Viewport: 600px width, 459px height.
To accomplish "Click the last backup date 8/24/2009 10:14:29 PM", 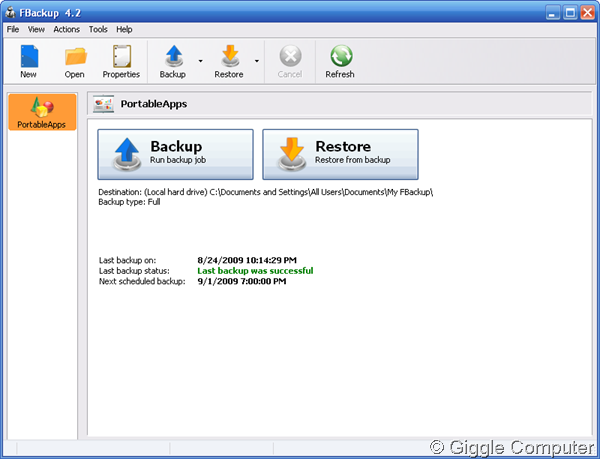I will pos(247,260).
